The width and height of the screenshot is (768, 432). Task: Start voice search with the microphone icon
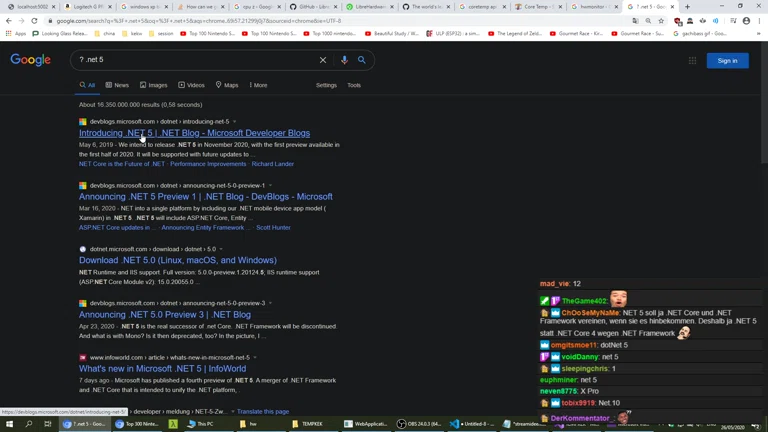click(x=344, y=60)
